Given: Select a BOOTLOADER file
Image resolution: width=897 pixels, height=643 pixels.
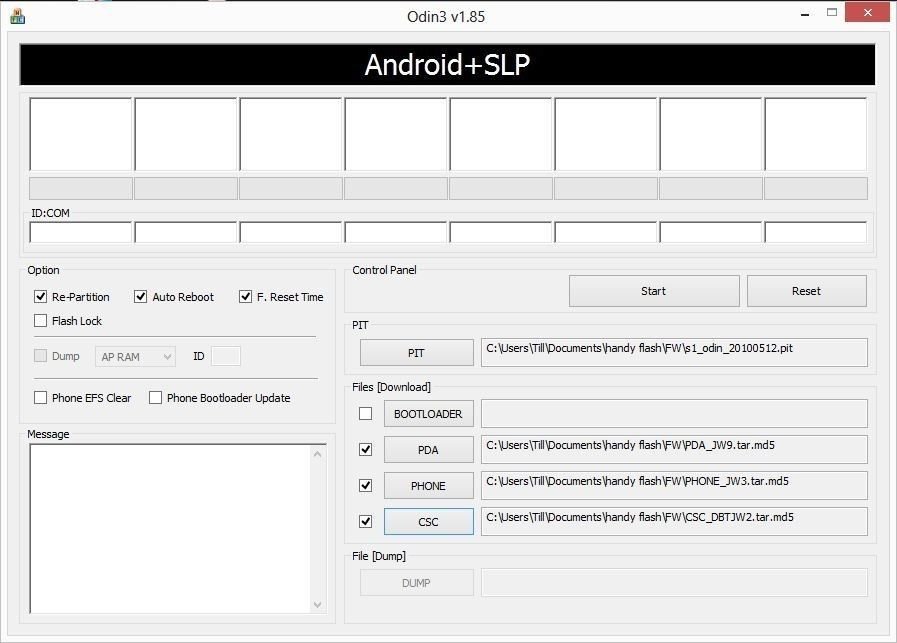Looking at the screenshot, I should click(428, 414).
